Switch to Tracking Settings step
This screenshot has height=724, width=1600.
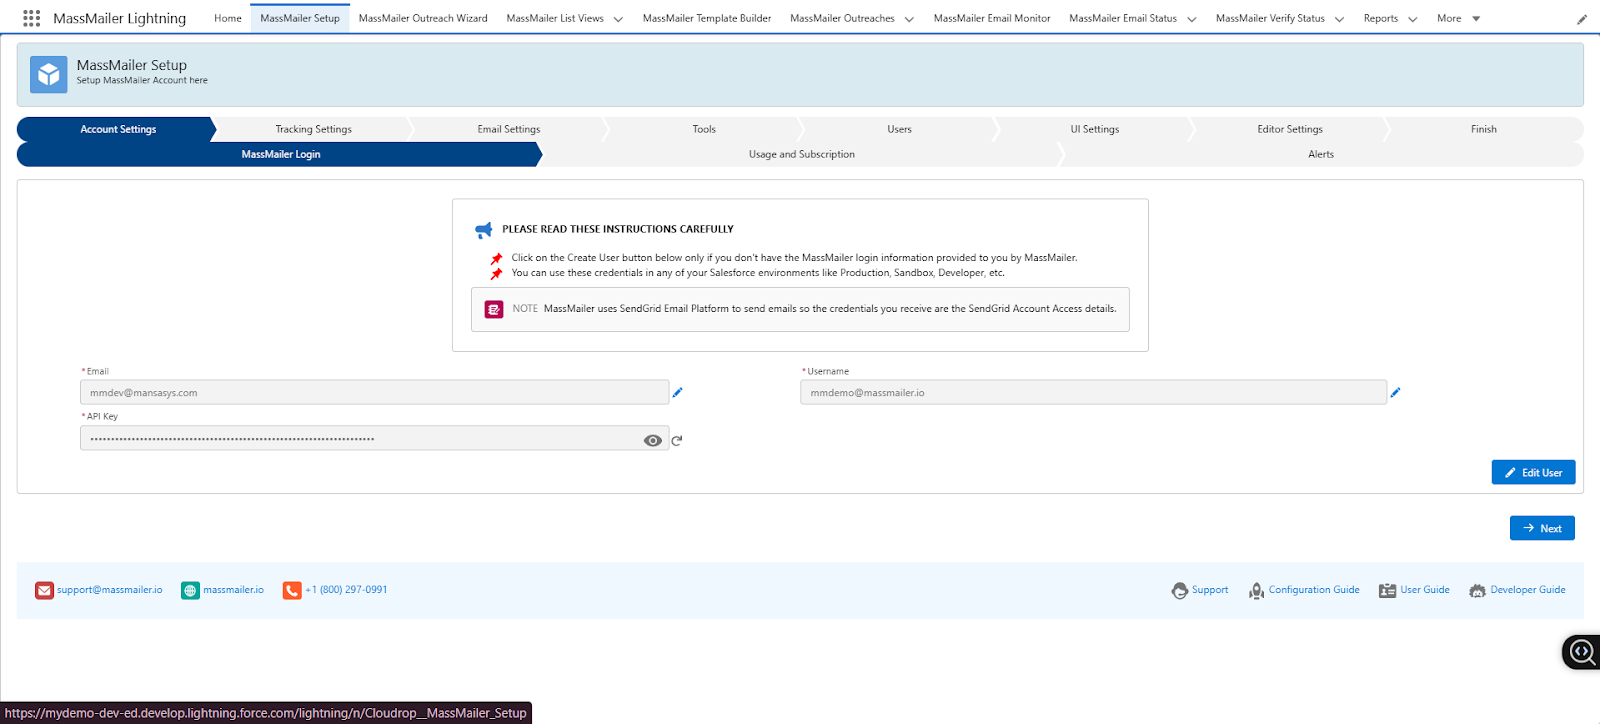313,129
